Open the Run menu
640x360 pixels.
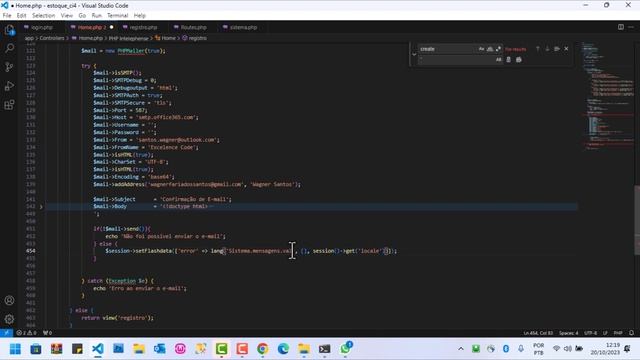pyautogui.click(x=96, y=16)
